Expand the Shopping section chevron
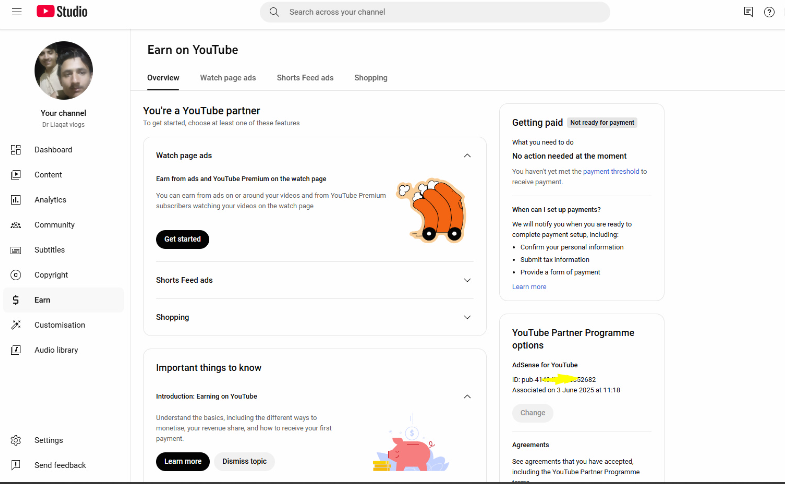The image size is (785, 484). [467, 317]
